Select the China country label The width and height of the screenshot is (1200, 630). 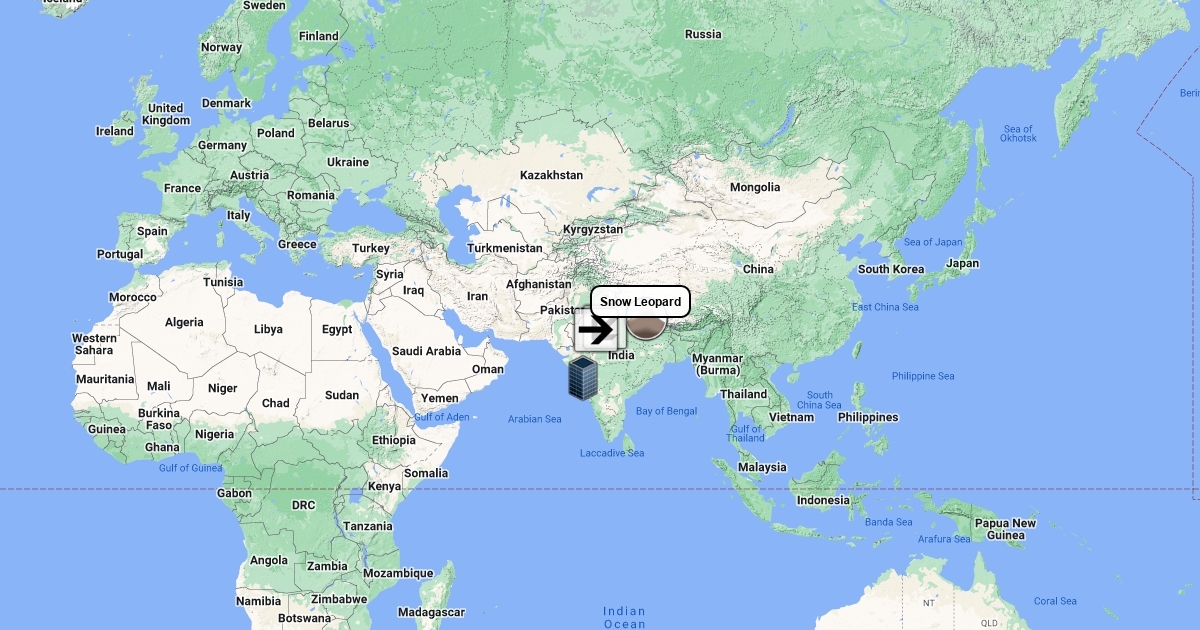tap(758, 269)
